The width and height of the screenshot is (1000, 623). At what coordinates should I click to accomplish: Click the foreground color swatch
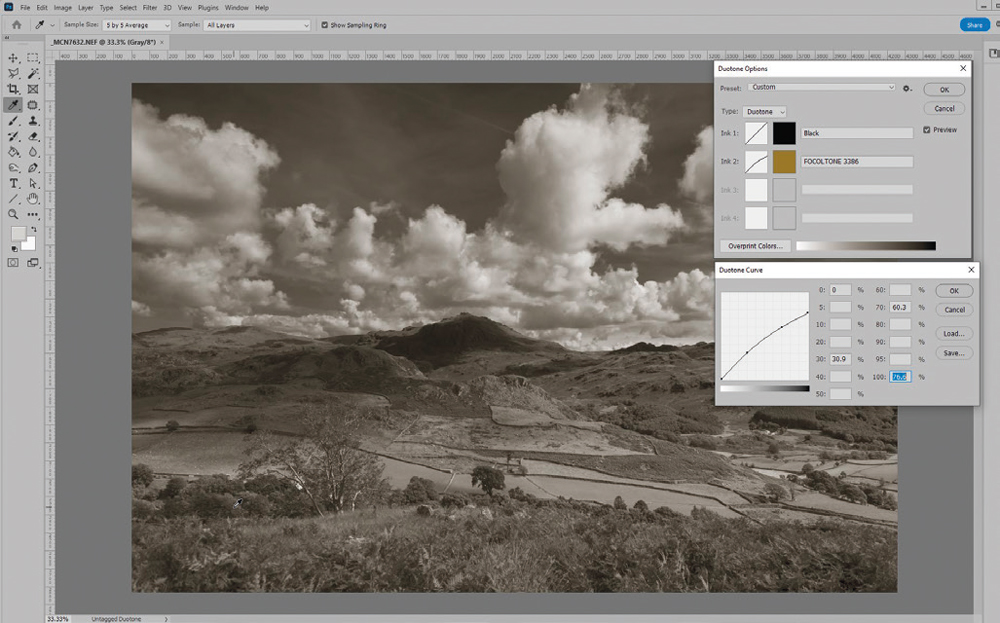click(x=18, y=233)
